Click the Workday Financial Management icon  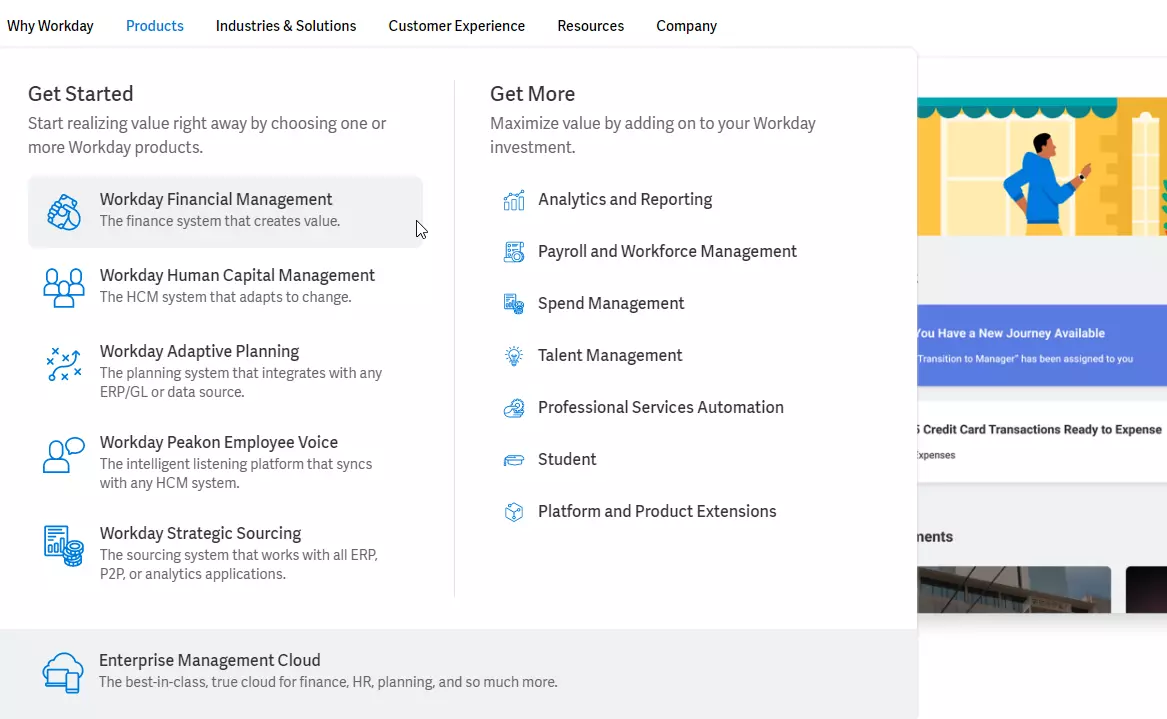pyautogui.click(x=64, y=212)
